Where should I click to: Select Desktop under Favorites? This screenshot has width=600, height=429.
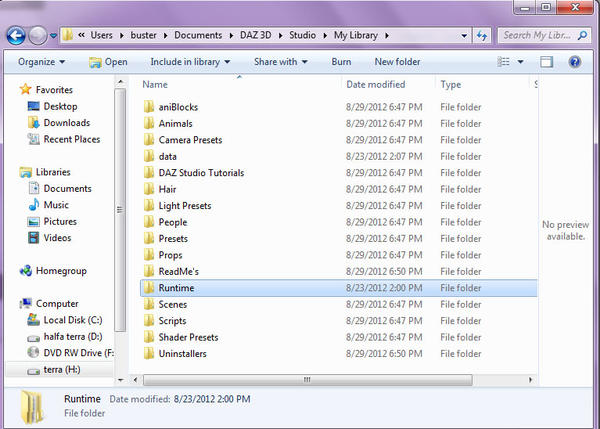click(x=60, y=106)
